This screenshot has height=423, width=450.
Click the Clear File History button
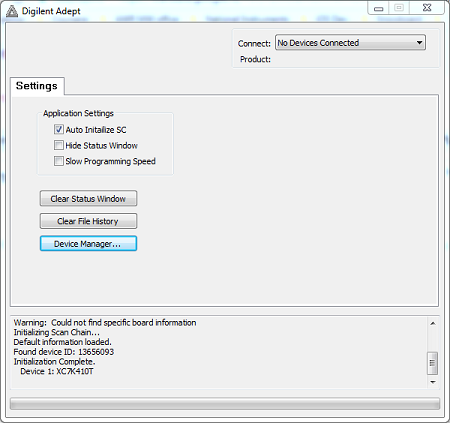pyautogui.click(x=88, y=221)
